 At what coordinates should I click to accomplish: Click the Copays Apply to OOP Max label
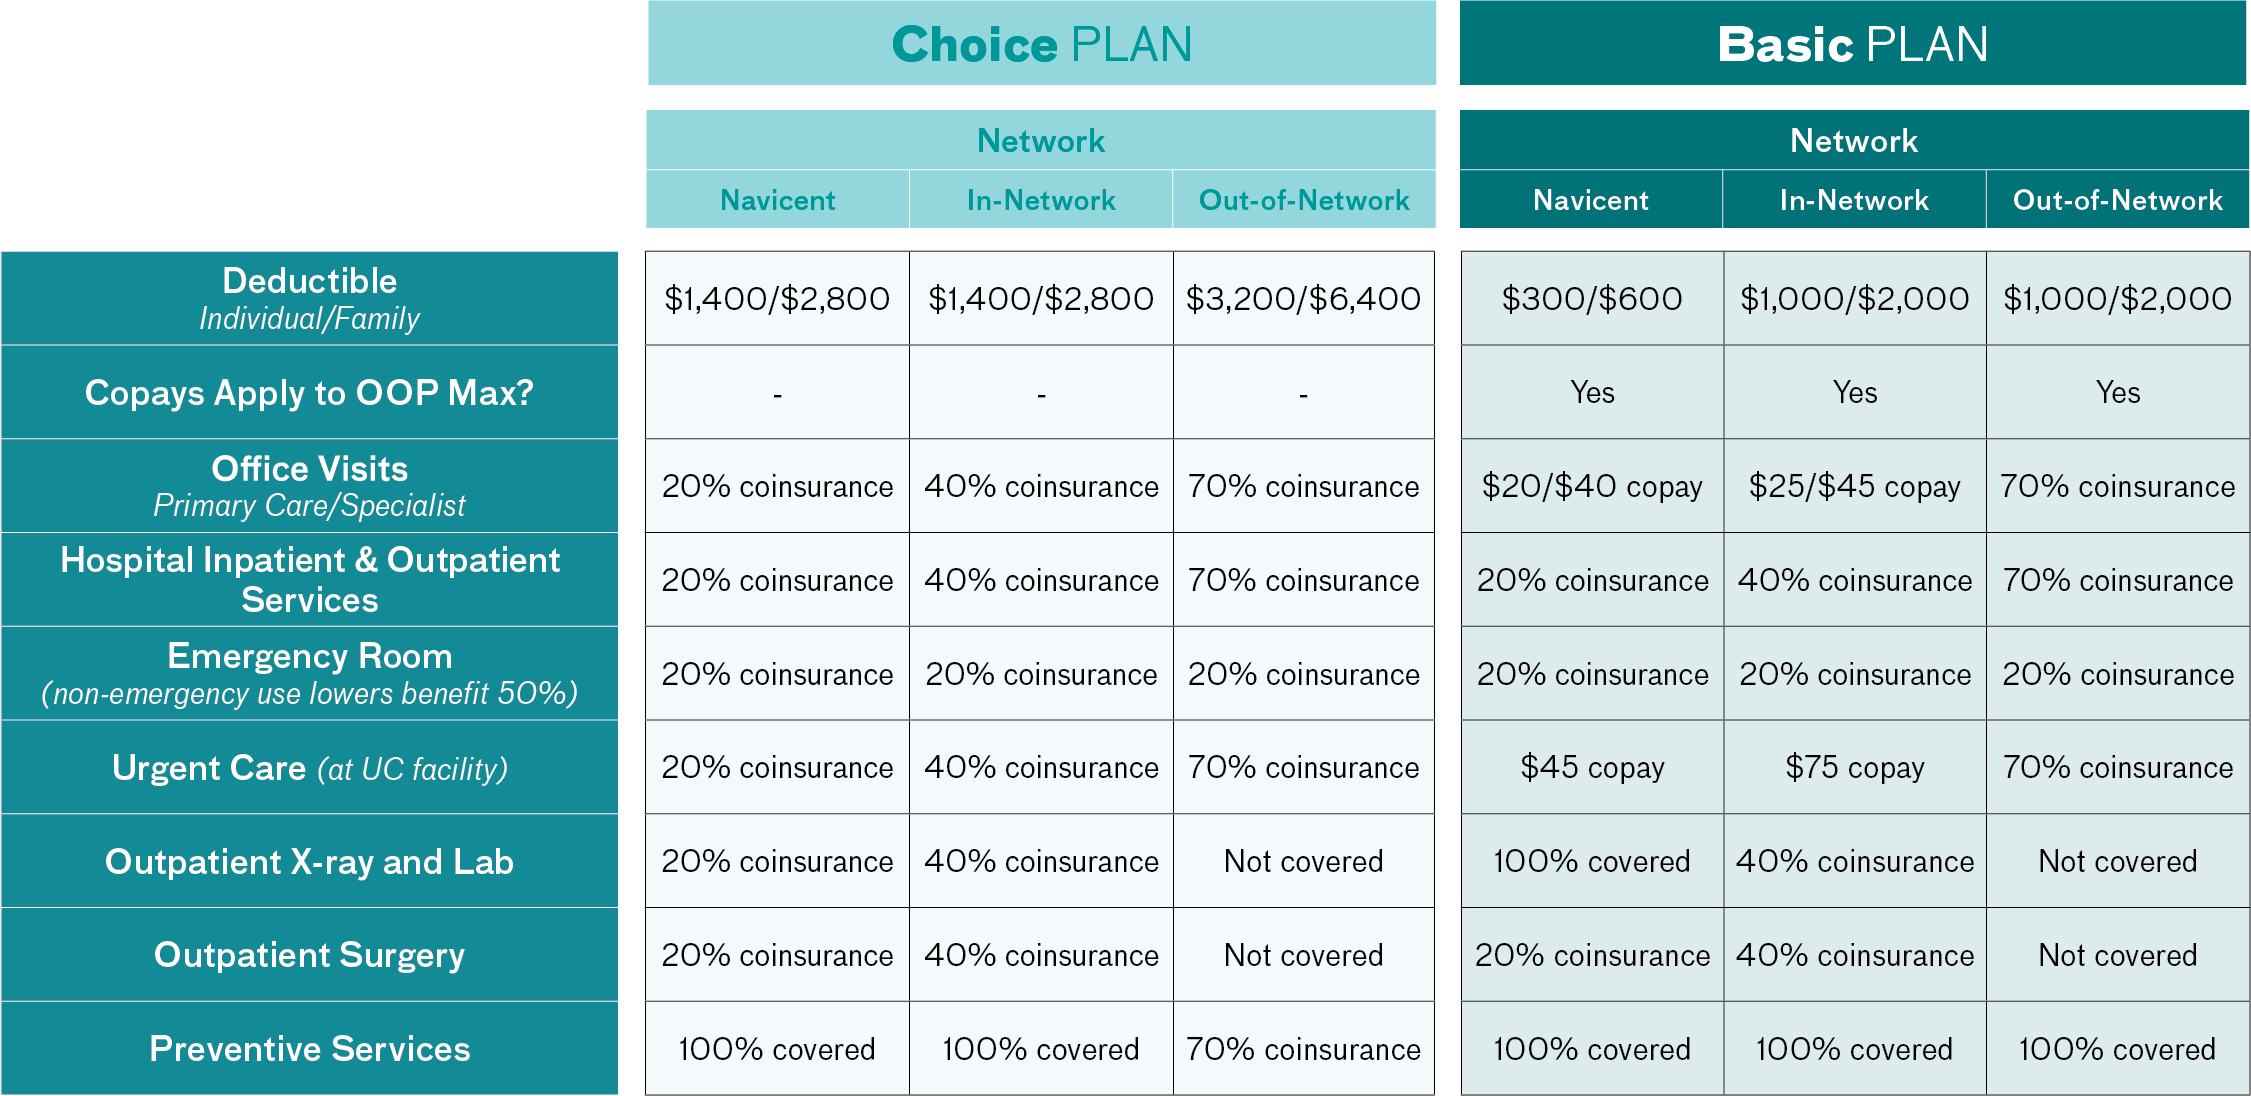310,392
